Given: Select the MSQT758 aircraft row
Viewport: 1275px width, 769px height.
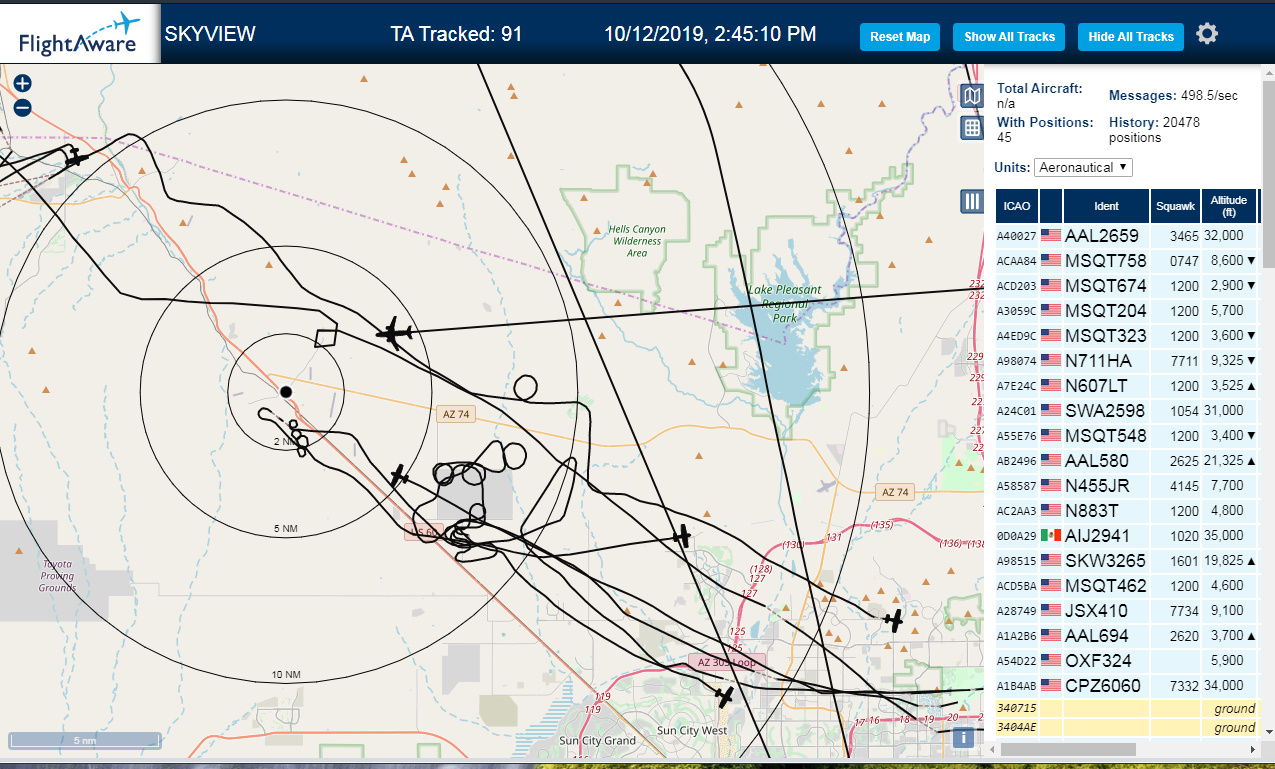Looking at the screenshot, I should pyautogui.click(x=1126, y=261).
